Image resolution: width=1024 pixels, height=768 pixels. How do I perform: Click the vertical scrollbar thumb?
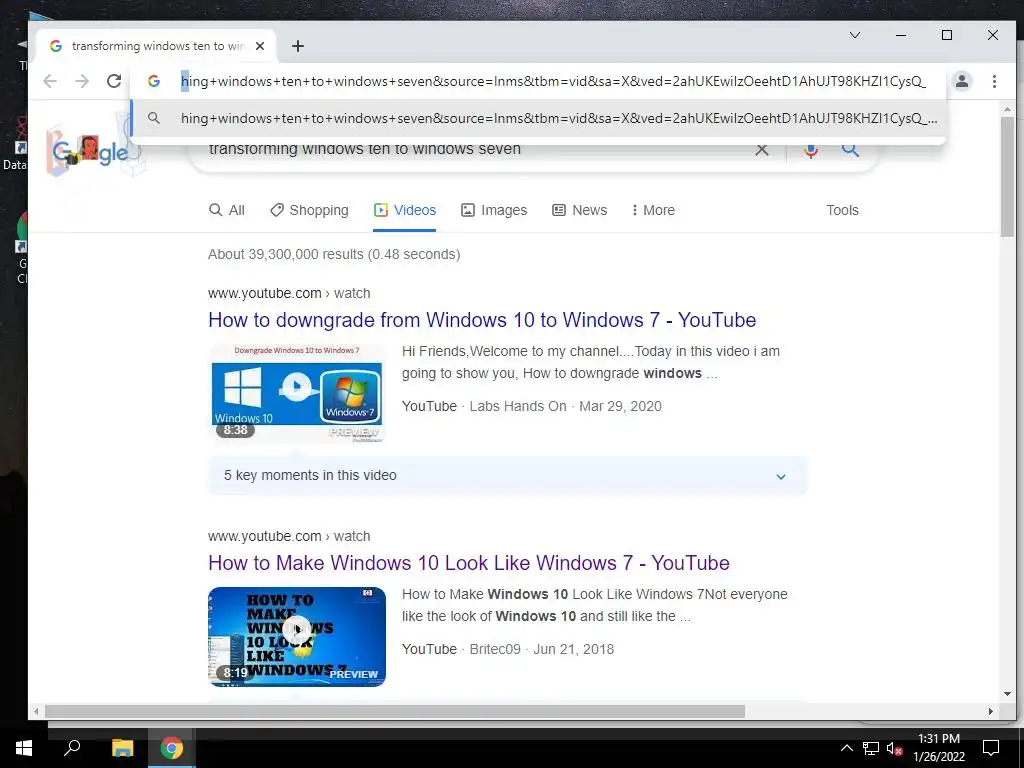(1007, 176)
